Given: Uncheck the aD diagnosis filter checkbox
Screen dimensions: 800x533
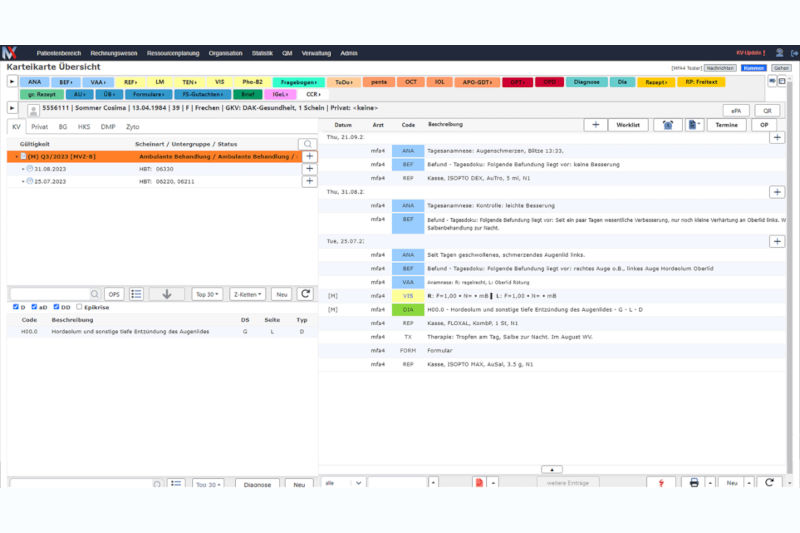Looking at the screenshot, I should (34, 307).
